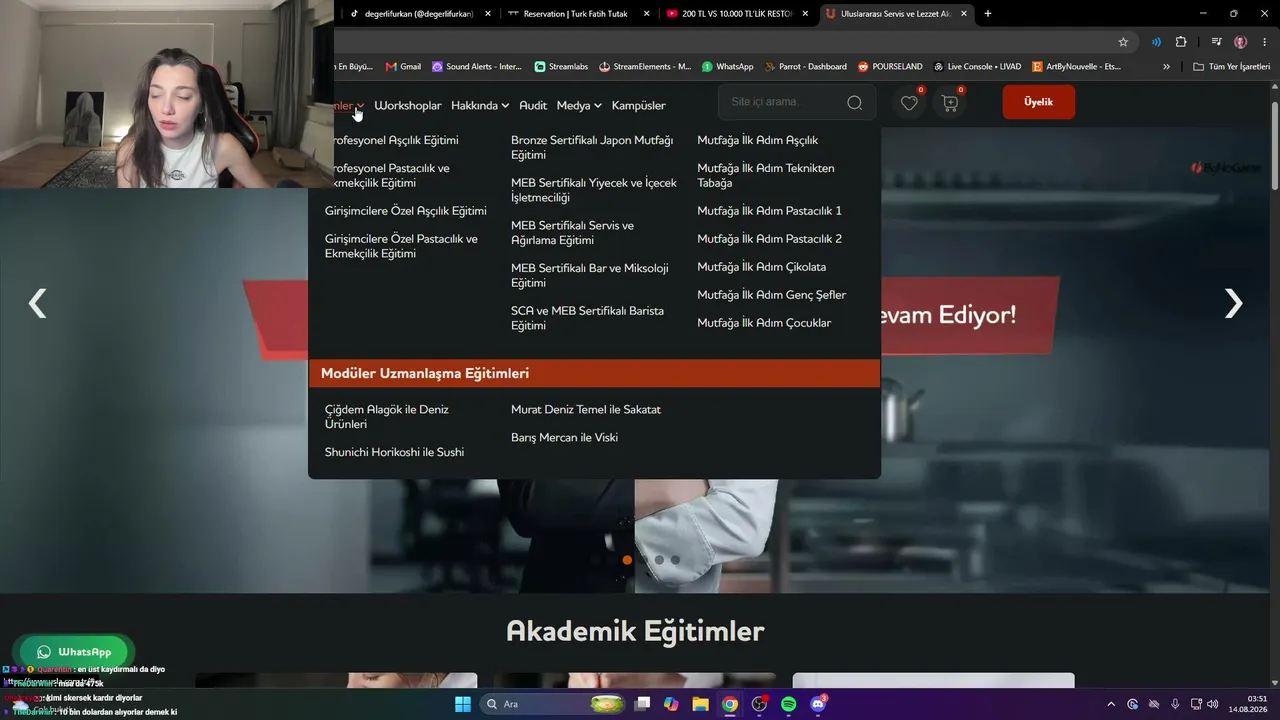Image resolution: width=1280 pixels, height=720 pixels.
Task: Close the Reservation Turk Fatih Tutak tab
Action: pyautogui.click(x=647, y=14)
